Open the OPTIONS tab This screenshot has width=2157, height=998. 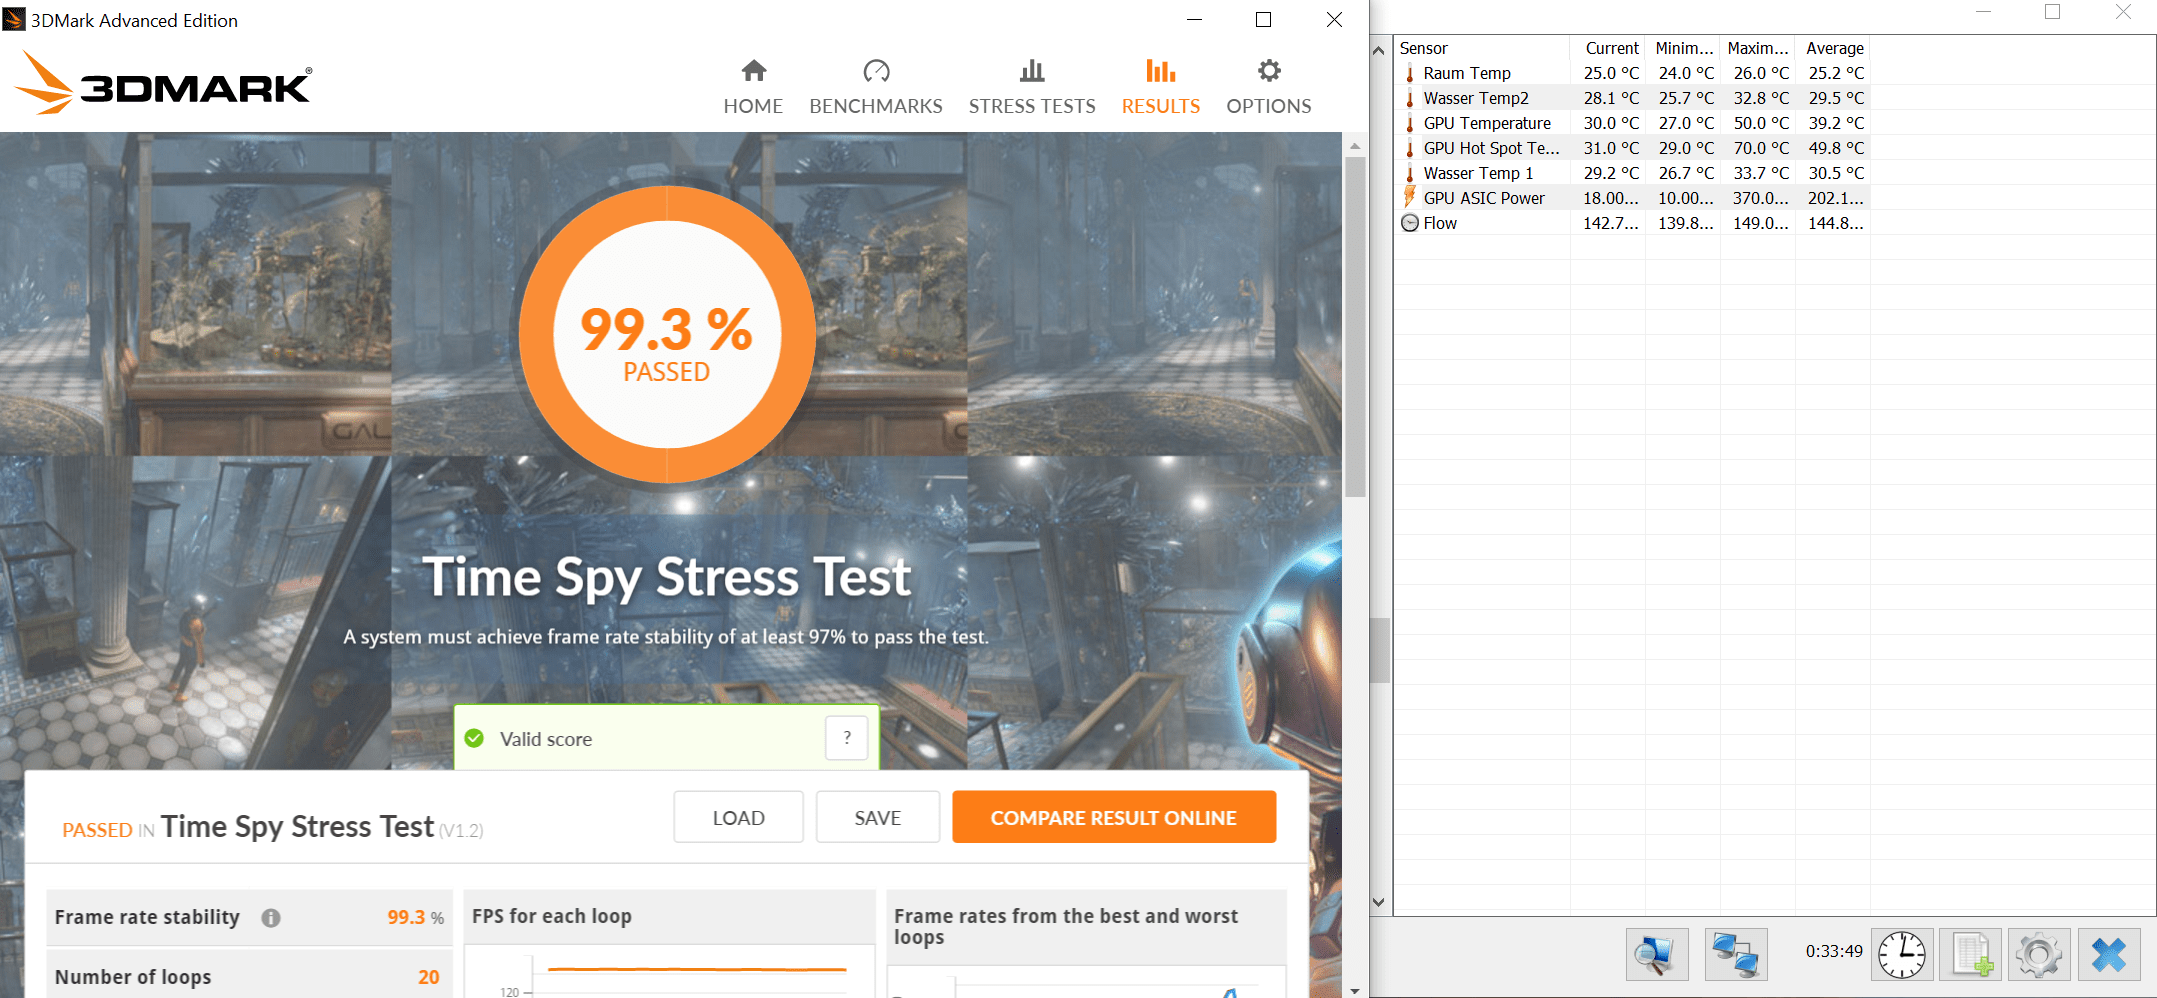(1269, 87)
